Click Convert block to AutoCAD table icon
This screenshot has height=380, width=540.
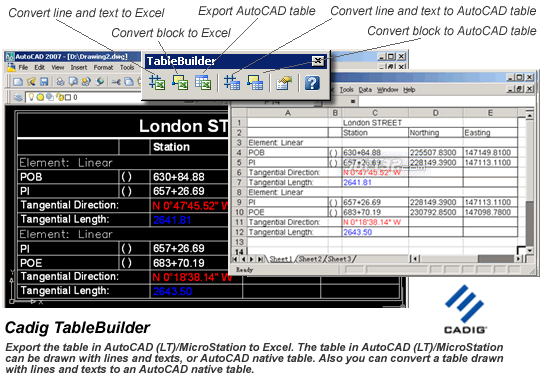[x=255, y=83]
